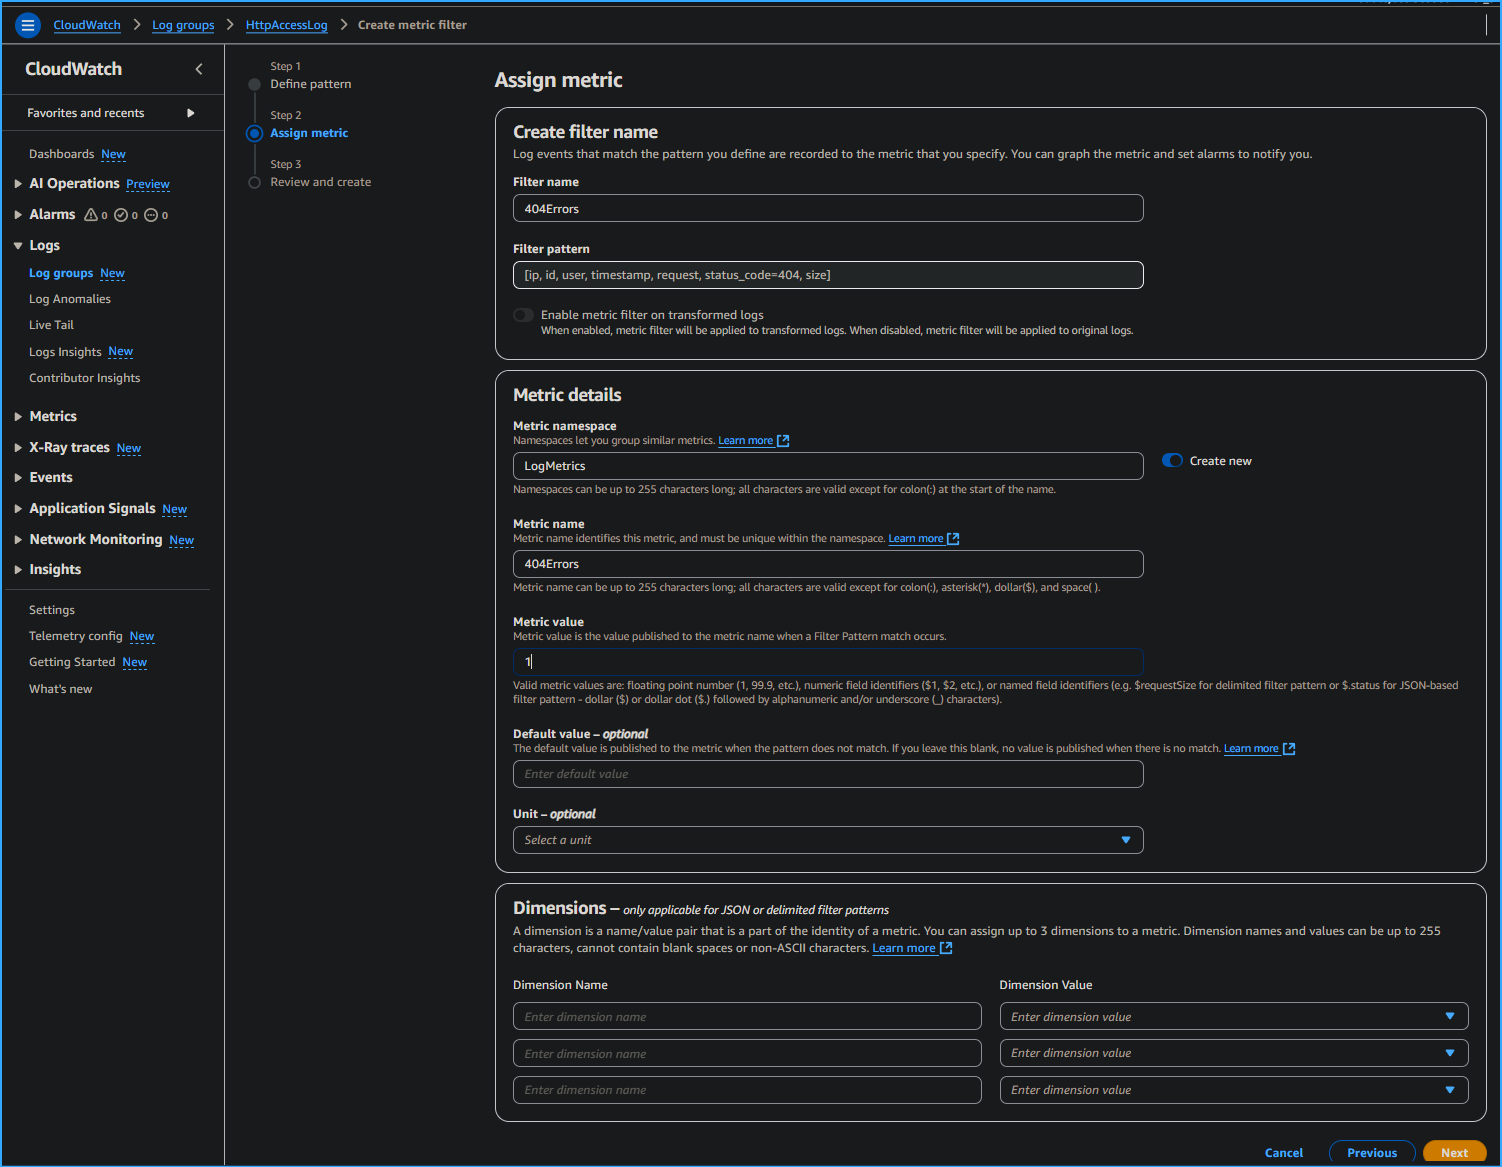Click external link icon beside Metric name Learn more
The width and height of the screenshot is (1502, 1167).
coord(953,539)
